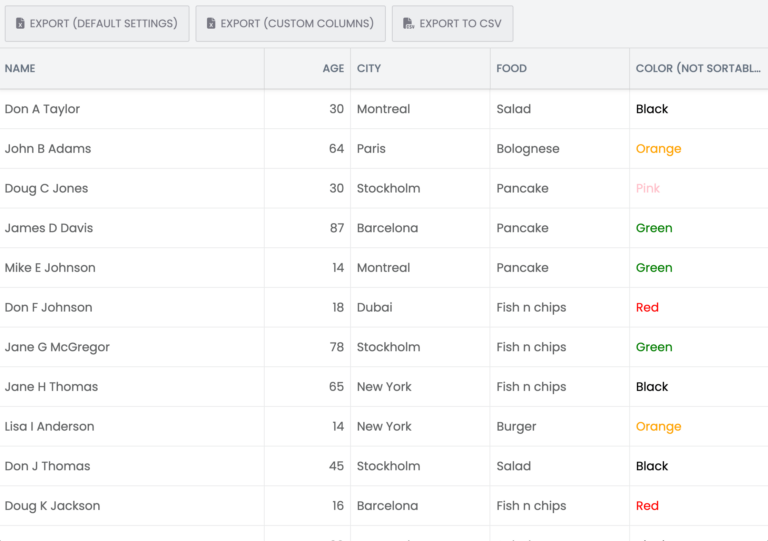The image size is (768, 541).
Task: Click Black color in Don A Taylor row
Action: point(652,109)
